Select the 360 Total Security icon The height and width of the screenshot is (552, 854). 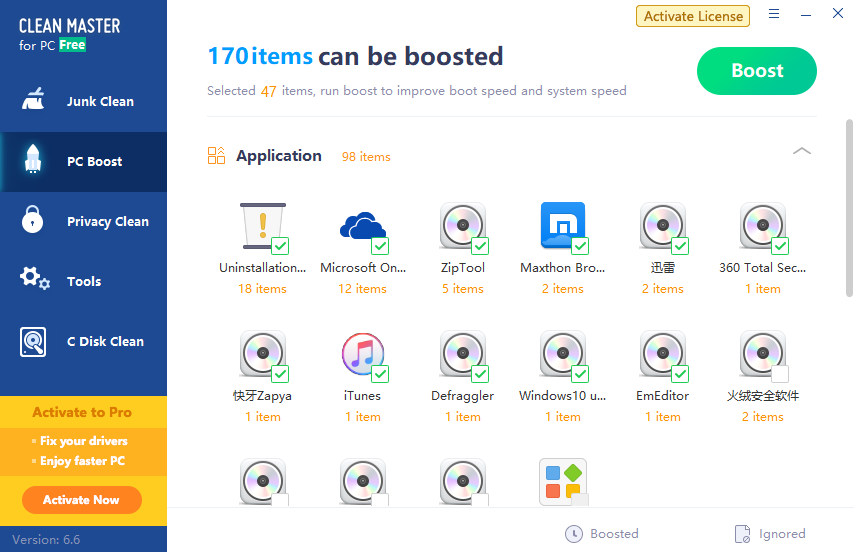point(762,225)
